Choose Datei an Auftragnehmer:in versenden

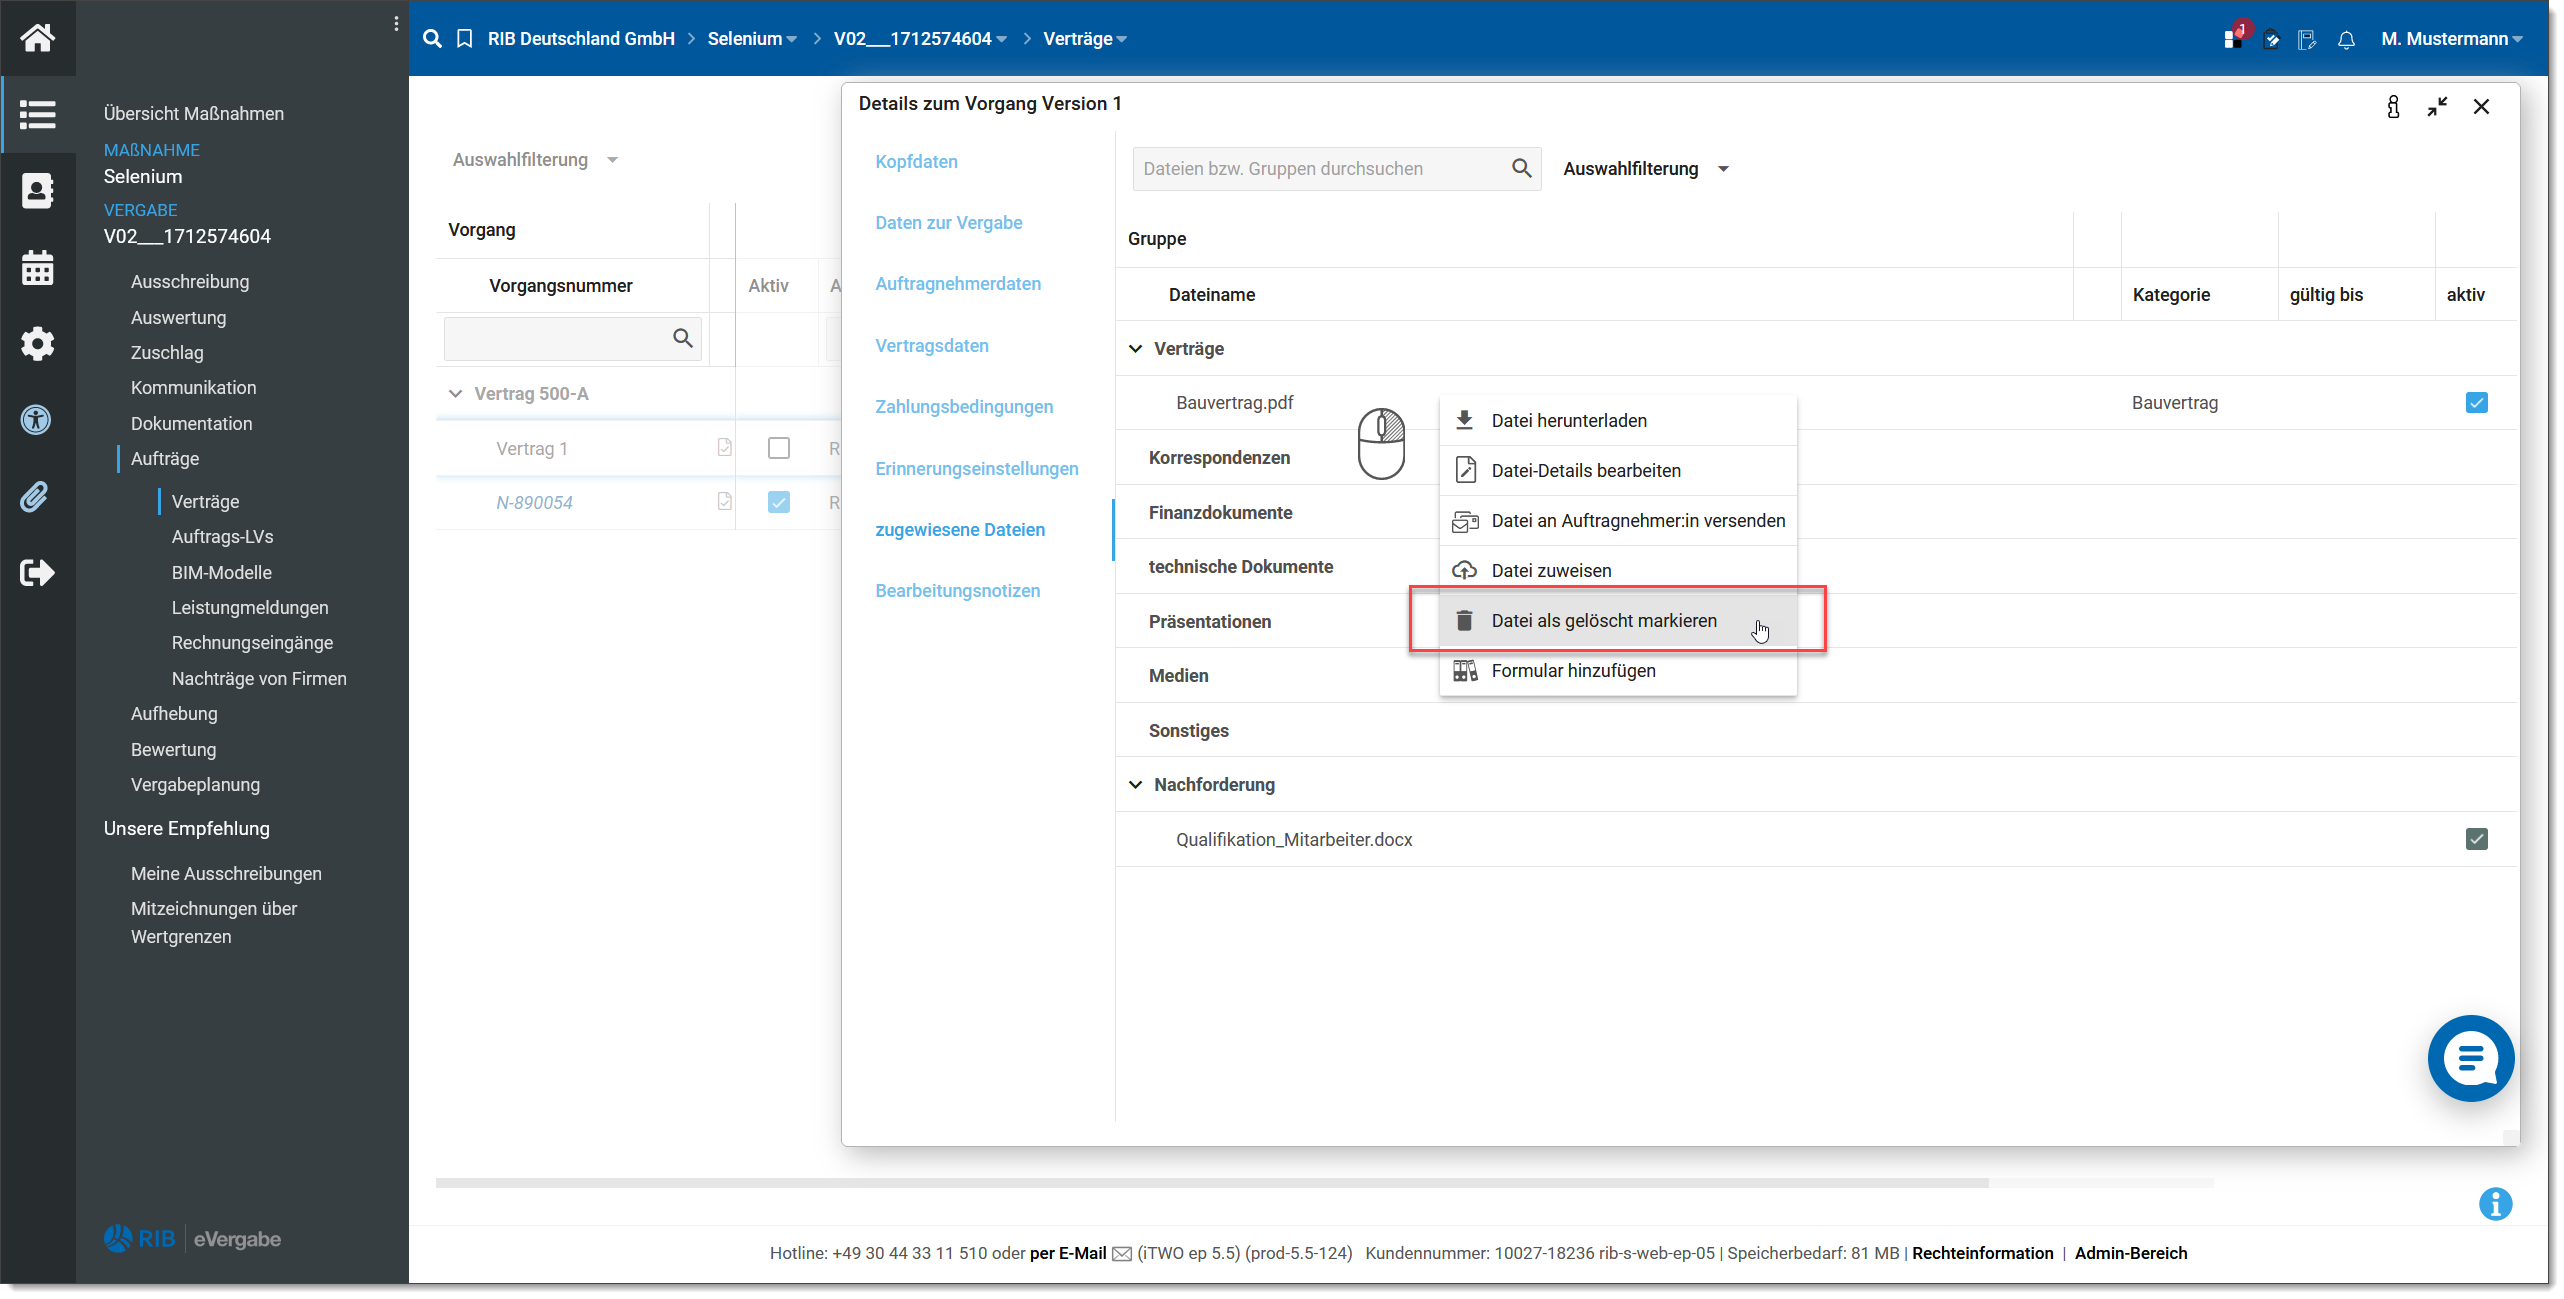coord(1617,520)
